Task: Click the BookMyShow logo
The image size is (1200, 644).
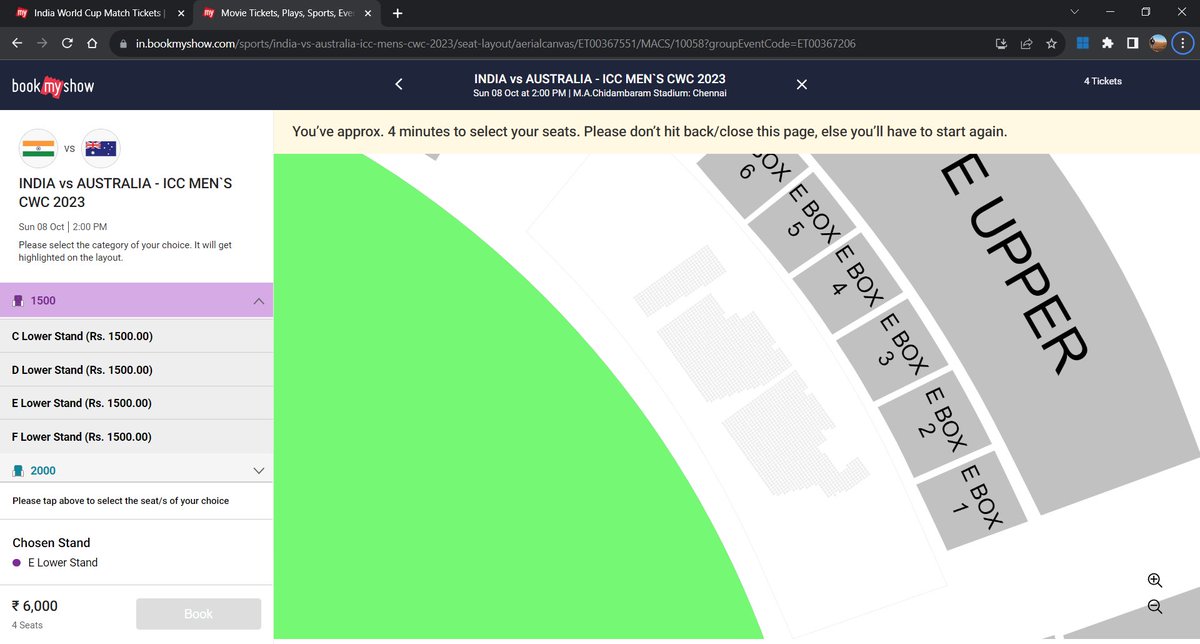Action: click(53, 86)
